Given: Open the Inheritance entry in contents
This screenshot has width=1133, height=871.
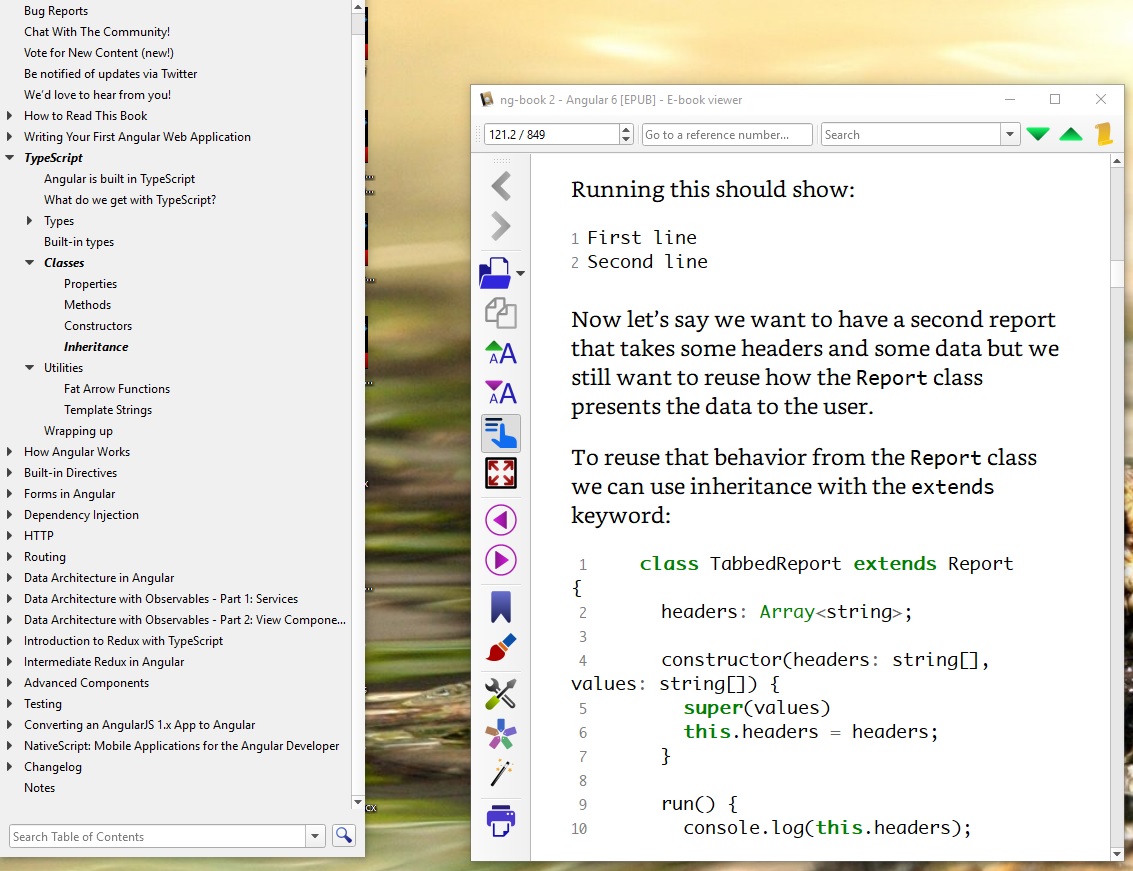Looking at the screenshot, I should pos(96,346).
